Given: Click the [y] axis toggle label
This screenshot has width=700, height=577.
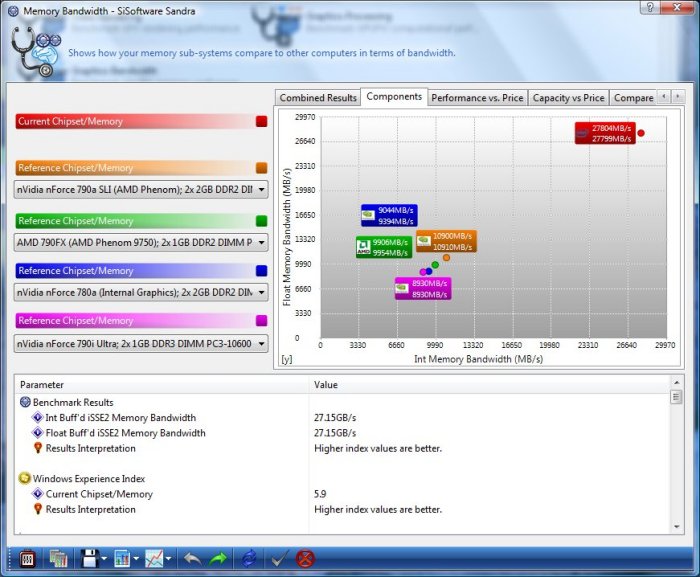Looking at the screenshot, I should tap(287, 359).
